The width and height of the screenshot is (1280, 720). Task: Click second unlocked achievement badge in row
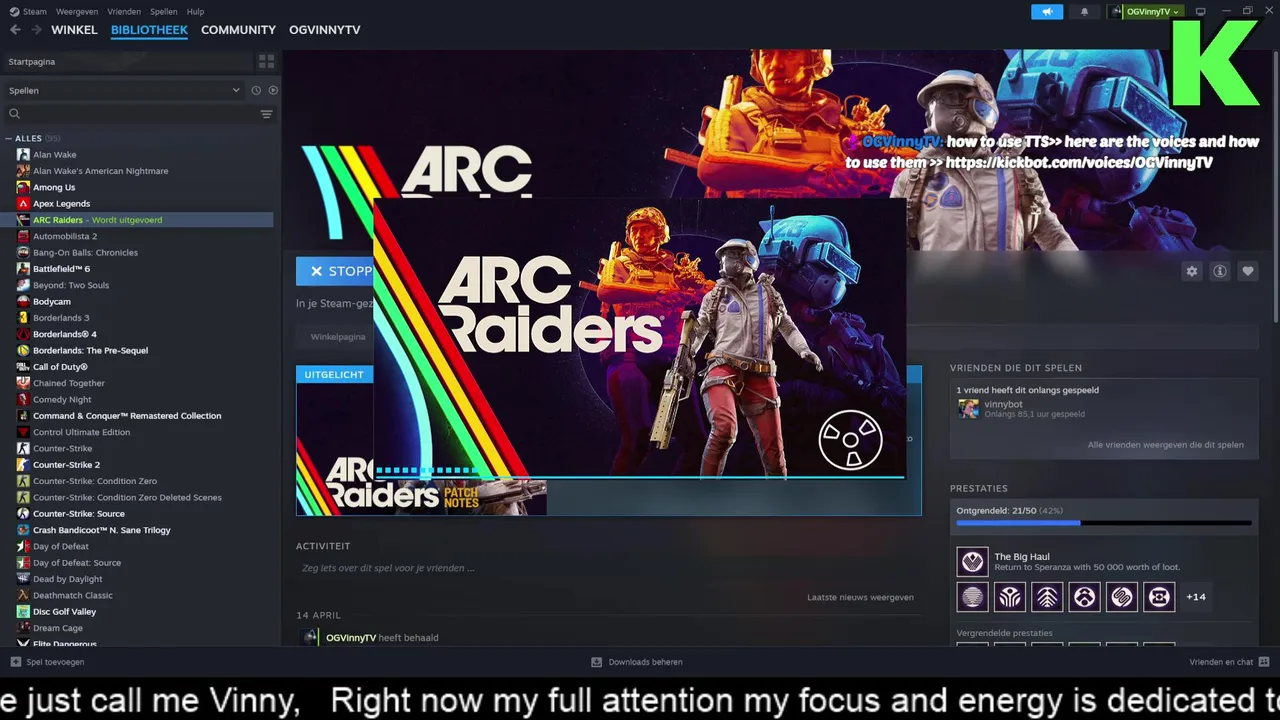[x=1010, y=597]
